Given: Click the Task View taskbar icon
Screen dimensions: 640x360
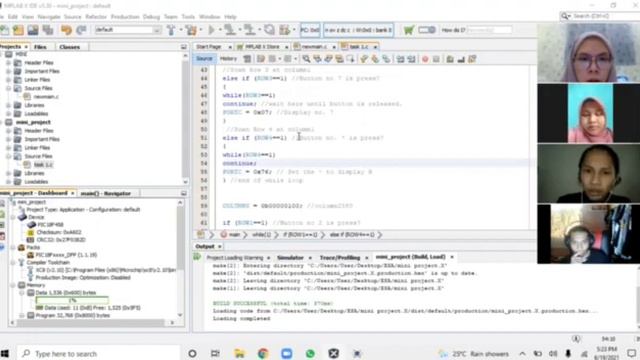Looking at the screenshot, I should point(216,353).
